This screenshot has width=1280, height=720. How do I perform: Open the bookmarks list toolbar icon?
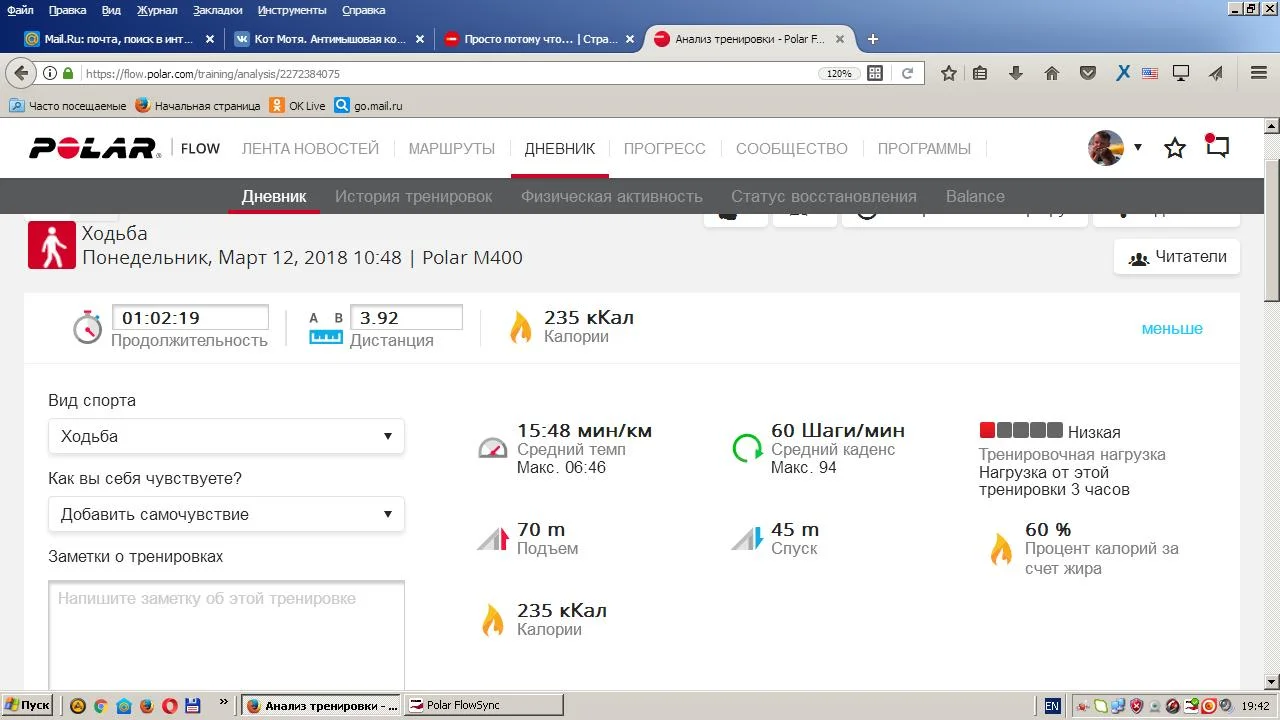pos(980,73)
